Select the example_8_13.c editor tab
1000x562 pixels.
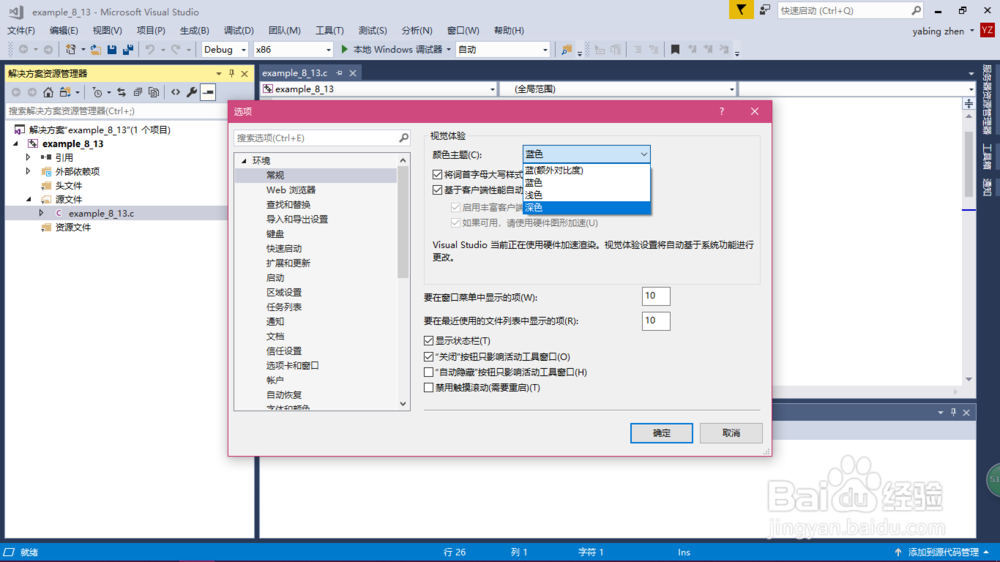[295, 73]
